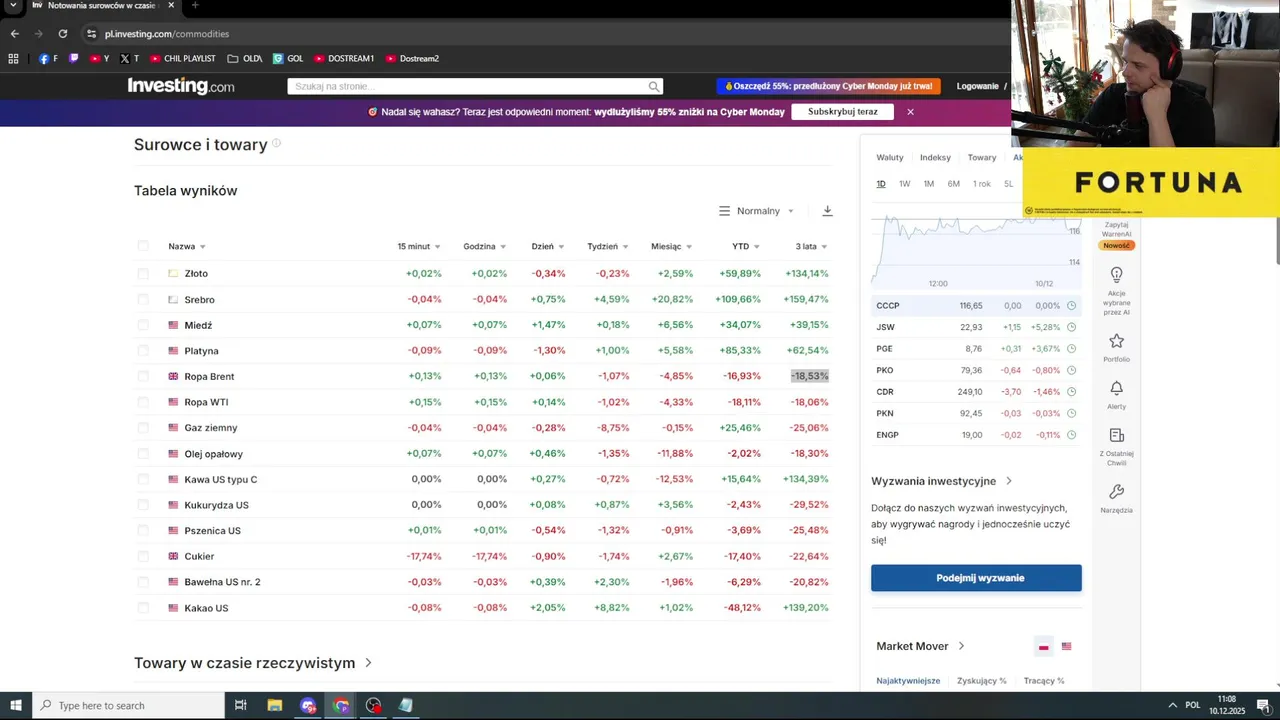1280x720 pixels.
Task: Sort by the YTD column
Action: [x=746, y=246]
